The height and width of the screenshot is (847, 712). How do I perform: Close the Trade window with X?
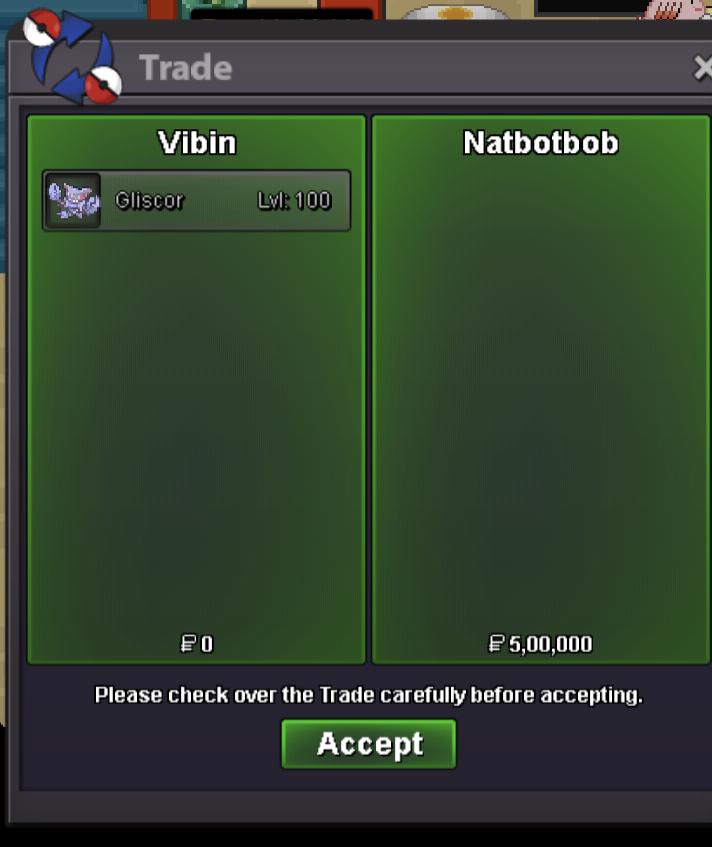click(702, 68)
